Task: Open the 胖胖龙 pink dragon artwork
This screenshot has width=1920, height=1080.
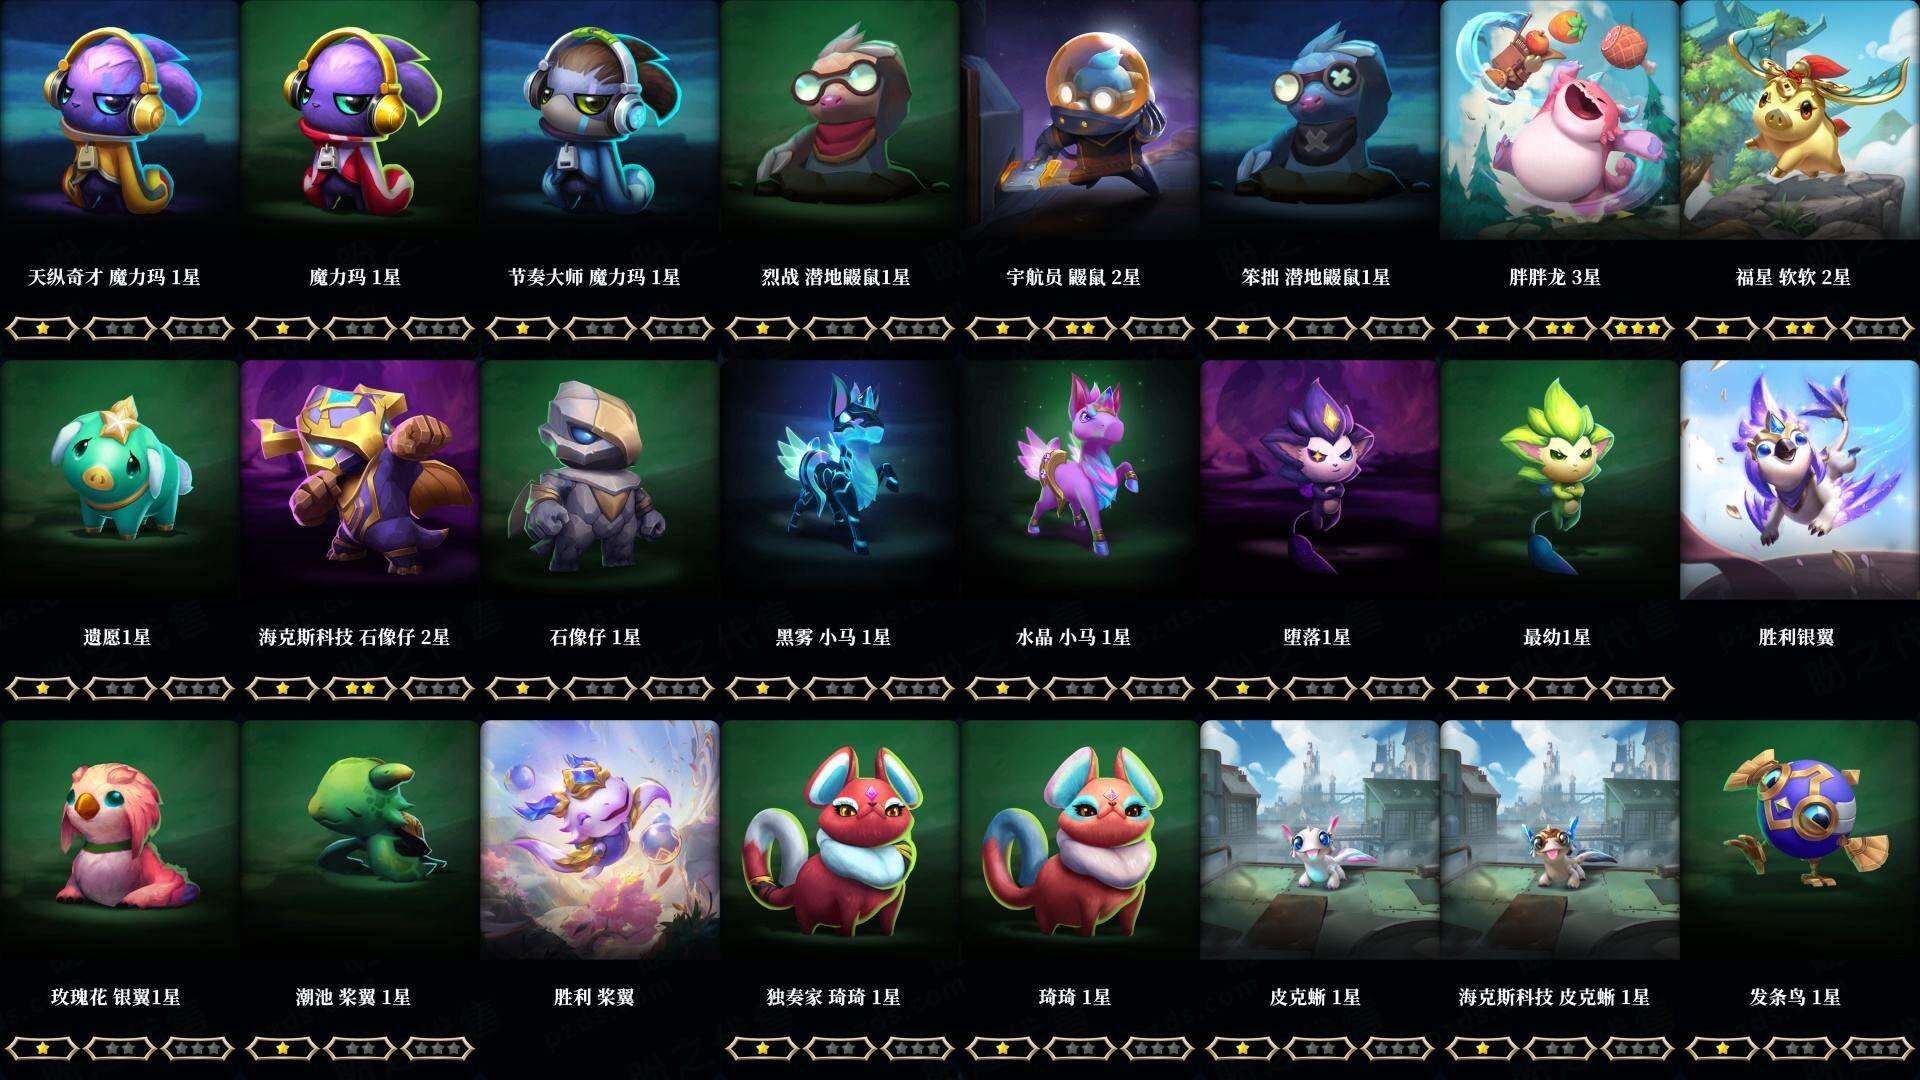Action: click(1559, 120)
